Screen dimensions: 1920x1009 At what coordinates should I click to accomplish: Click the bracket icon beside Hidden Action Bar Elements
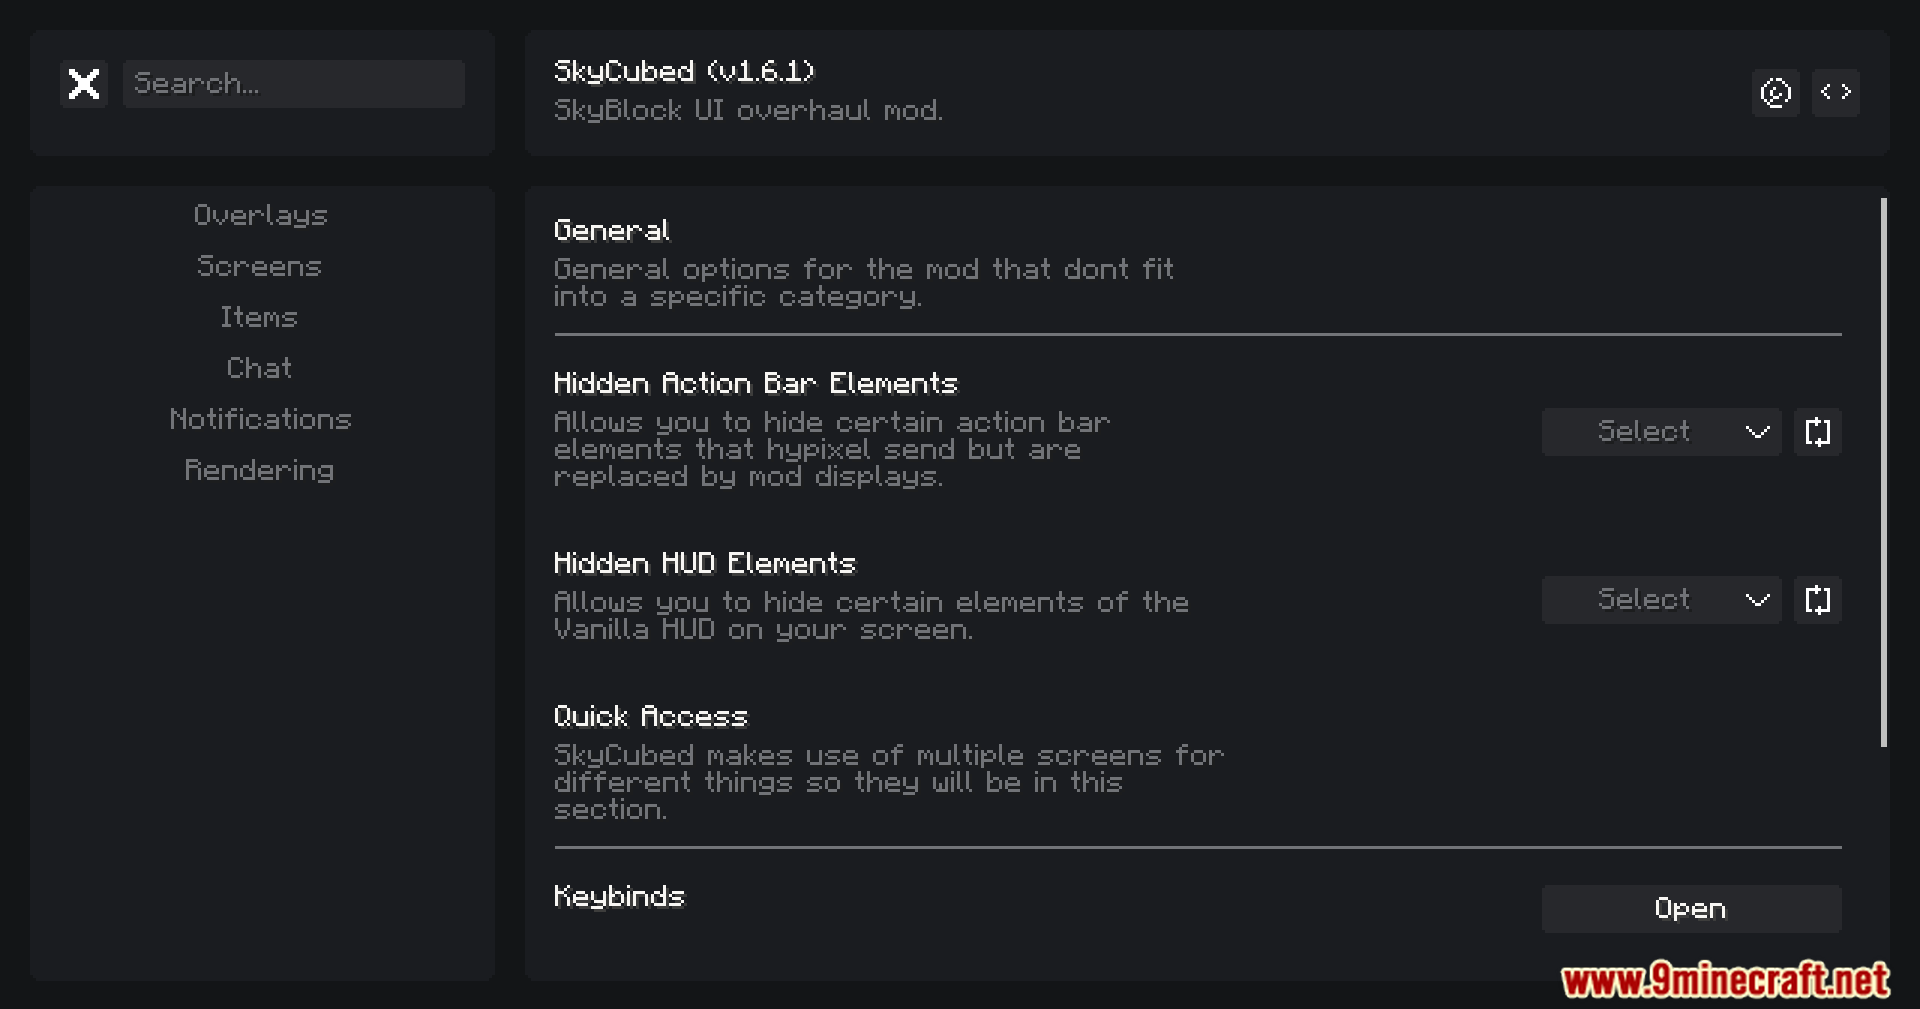[1818, 432]
